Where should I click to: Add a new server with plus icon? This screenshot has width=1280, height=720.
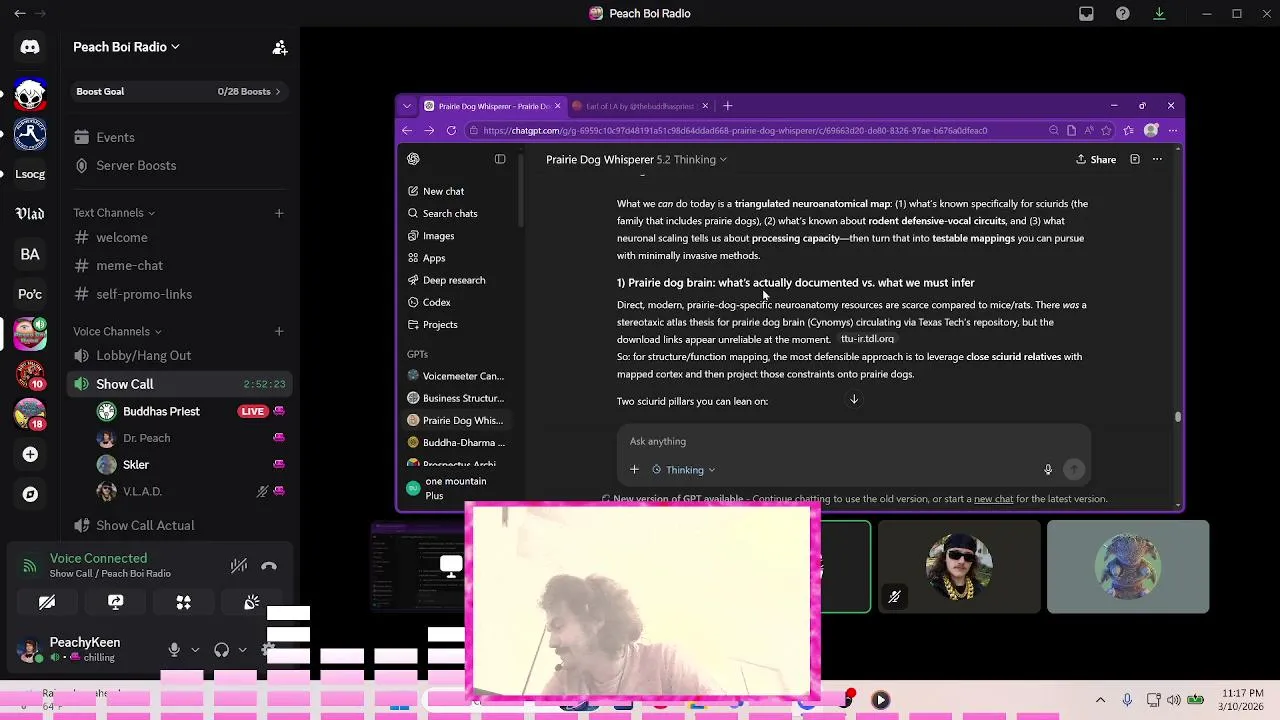coord(30,454)
